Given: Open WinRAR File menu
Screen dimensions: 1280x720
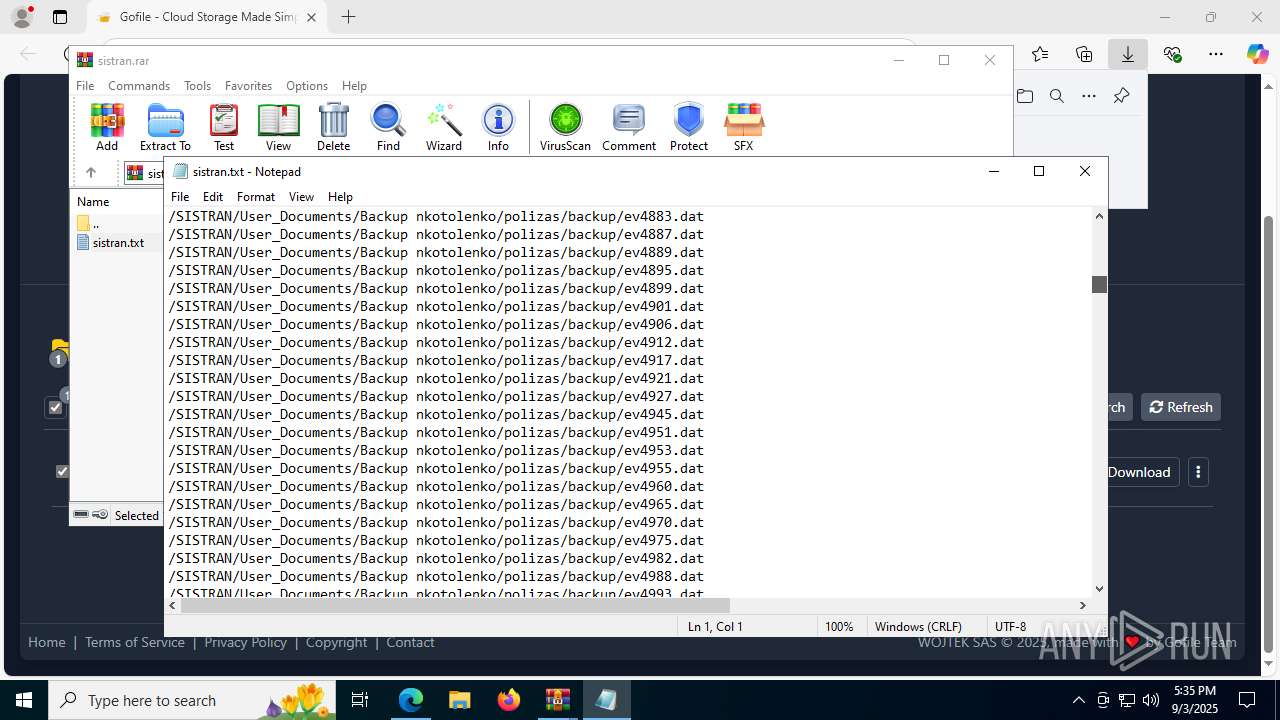Looking at the screenshot, I should coord(85,86).
